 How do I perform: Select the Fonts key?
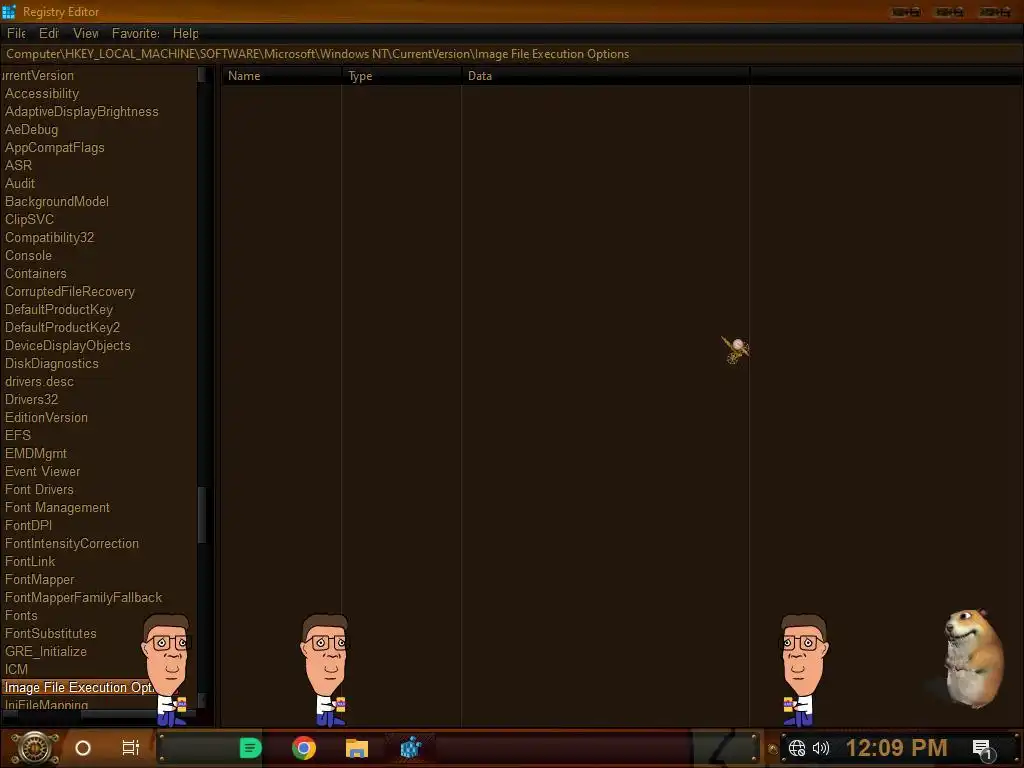(21, 615)
